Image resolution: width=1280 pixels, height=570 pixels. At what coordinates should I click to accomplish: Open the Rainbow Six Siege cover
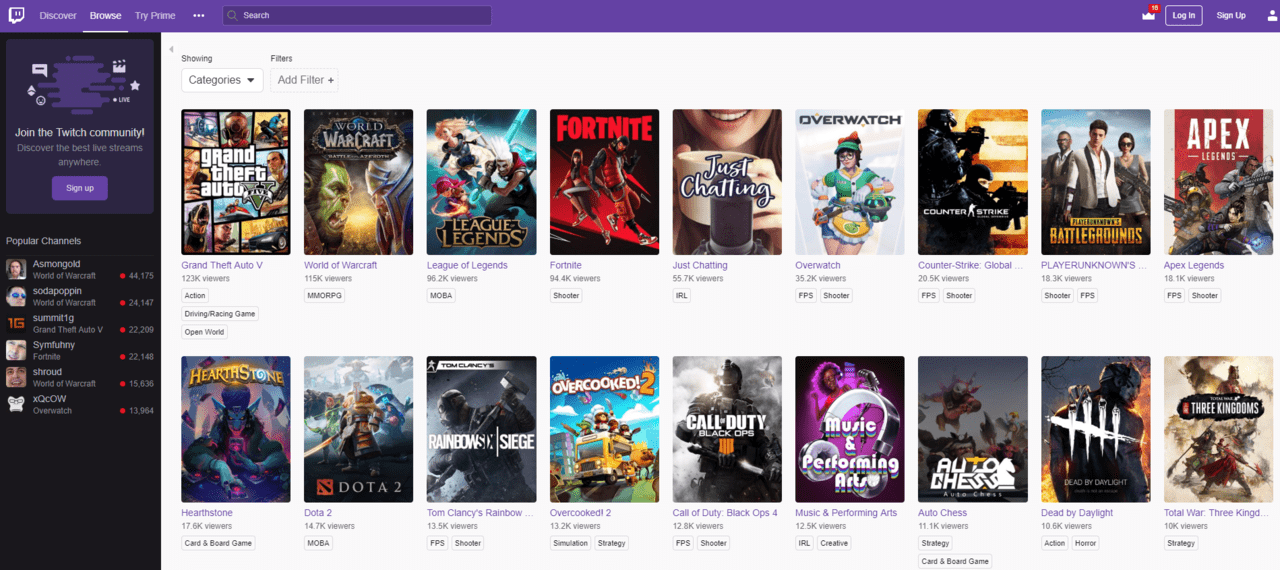click(482, 429)
